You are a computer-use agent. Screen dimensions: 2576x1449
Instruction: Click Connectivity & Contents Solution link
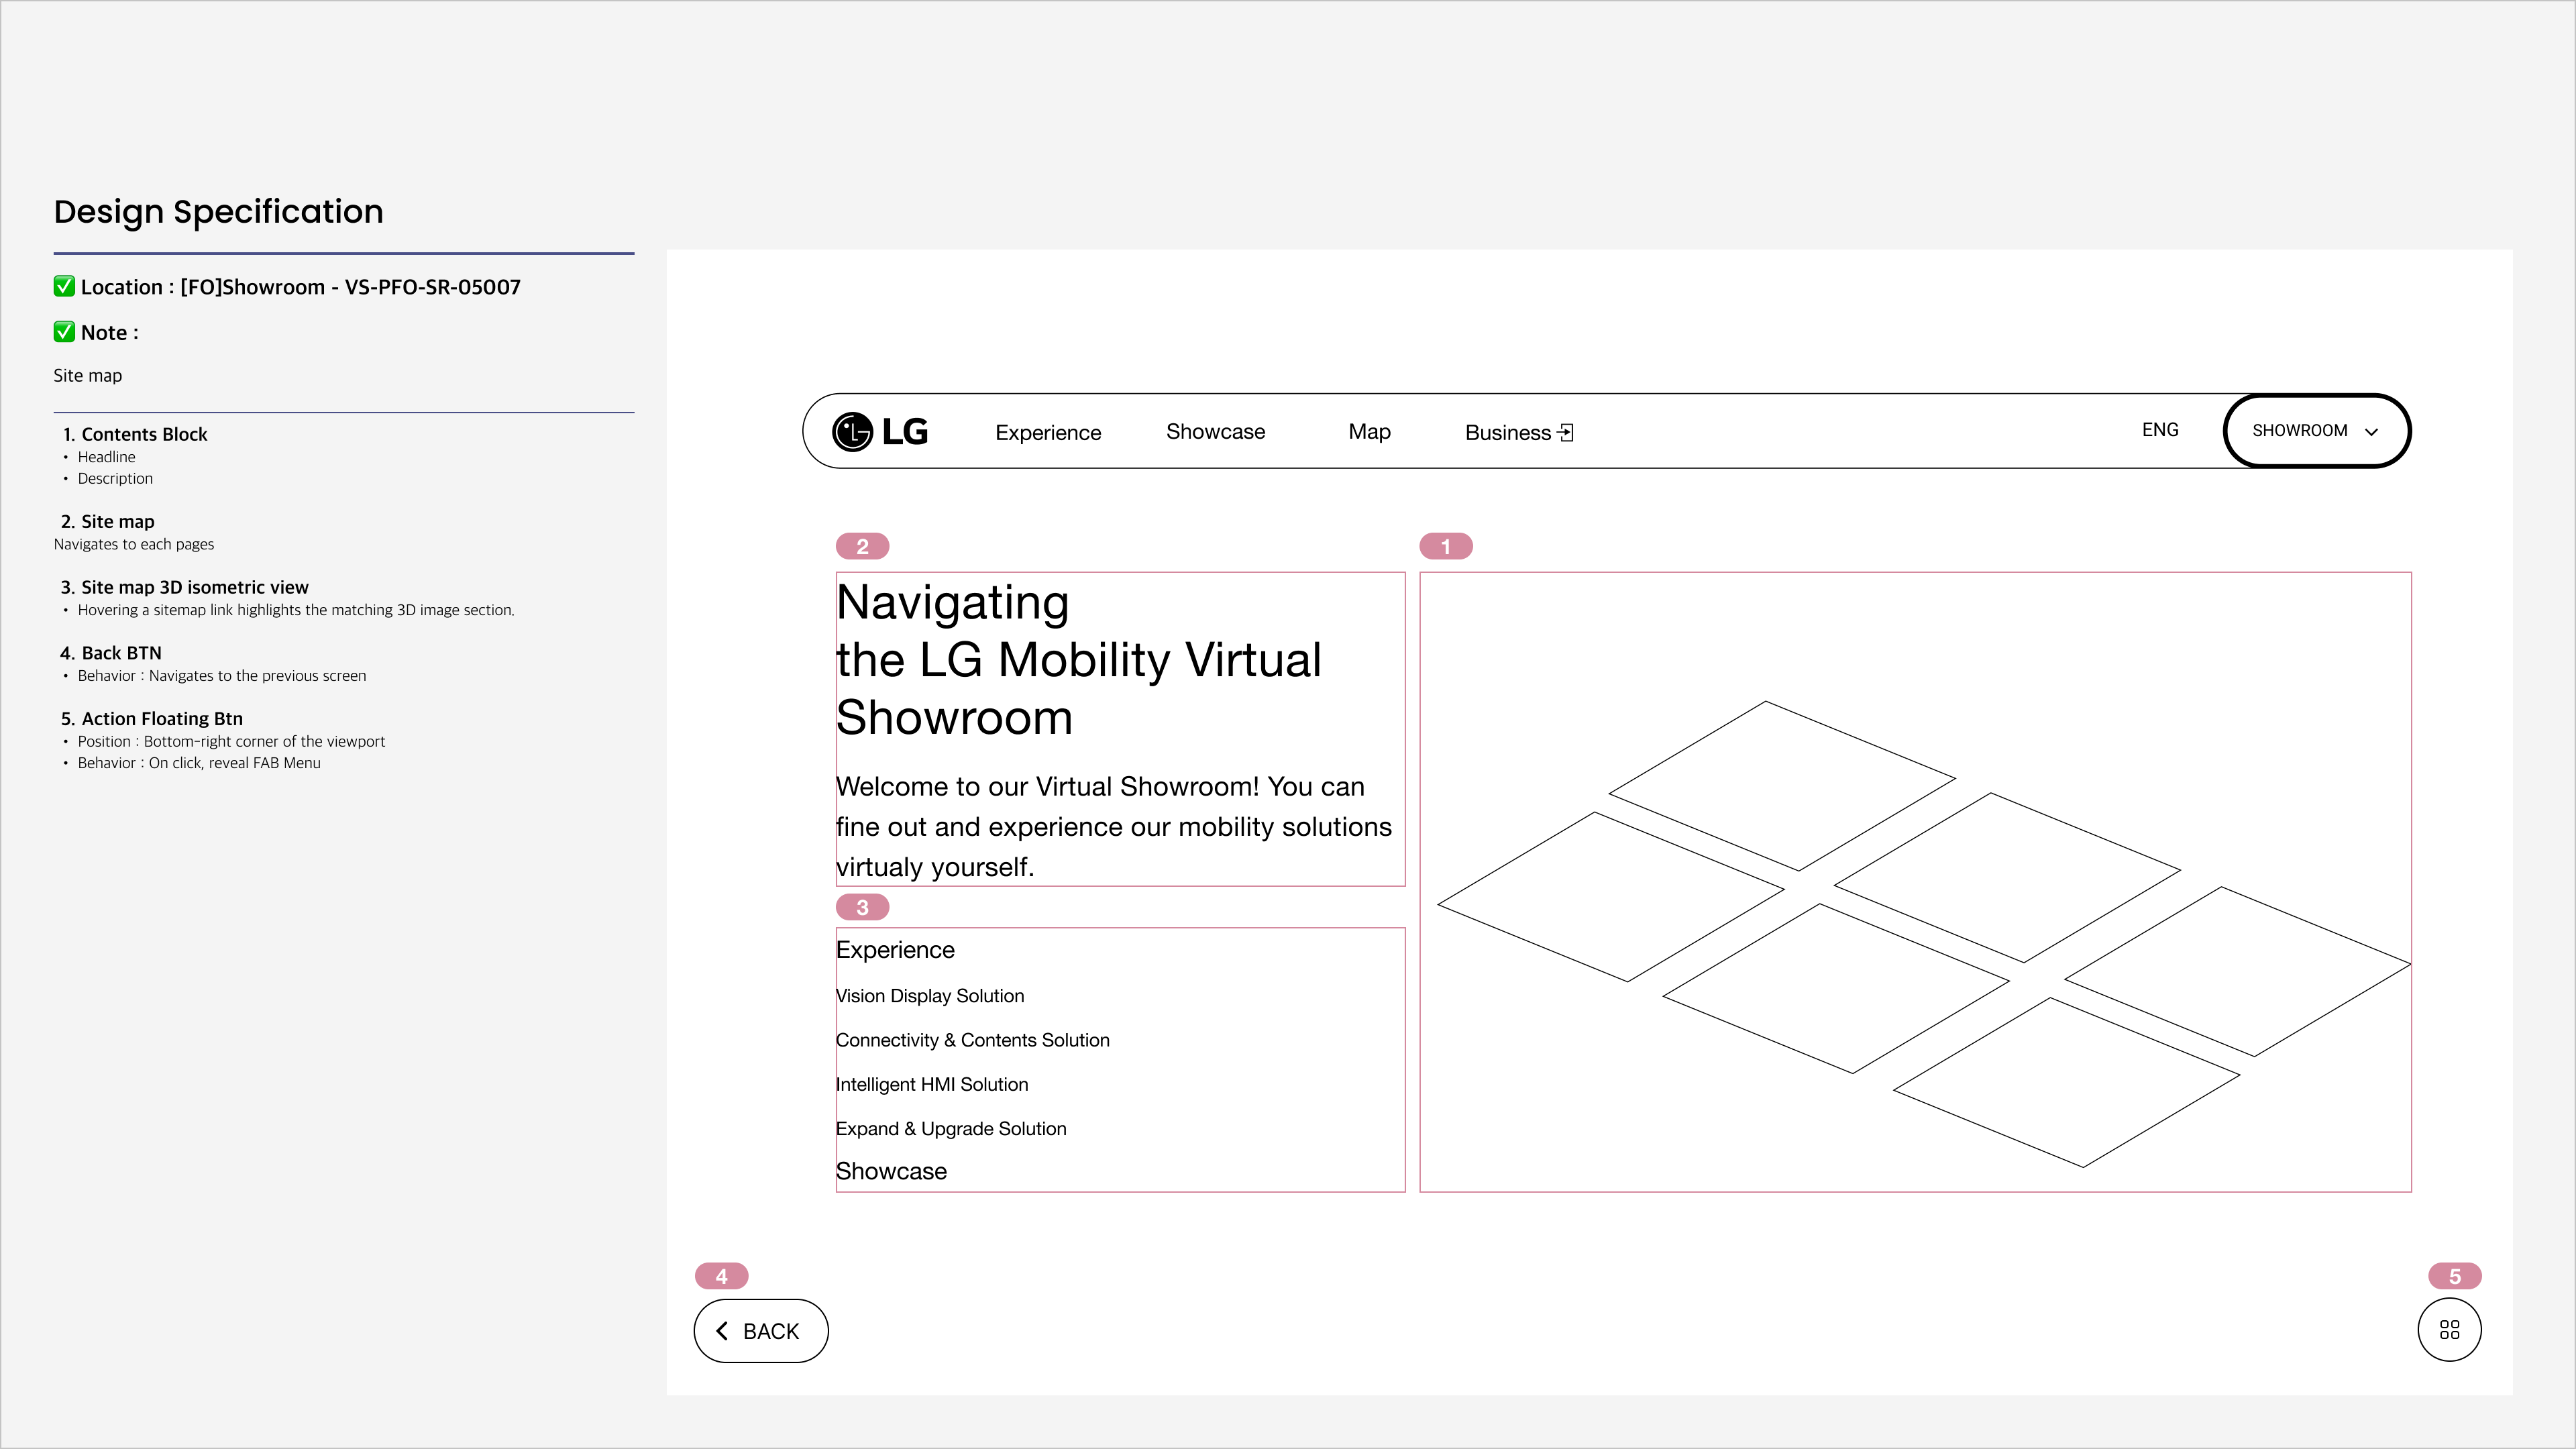pos(972,1040)
